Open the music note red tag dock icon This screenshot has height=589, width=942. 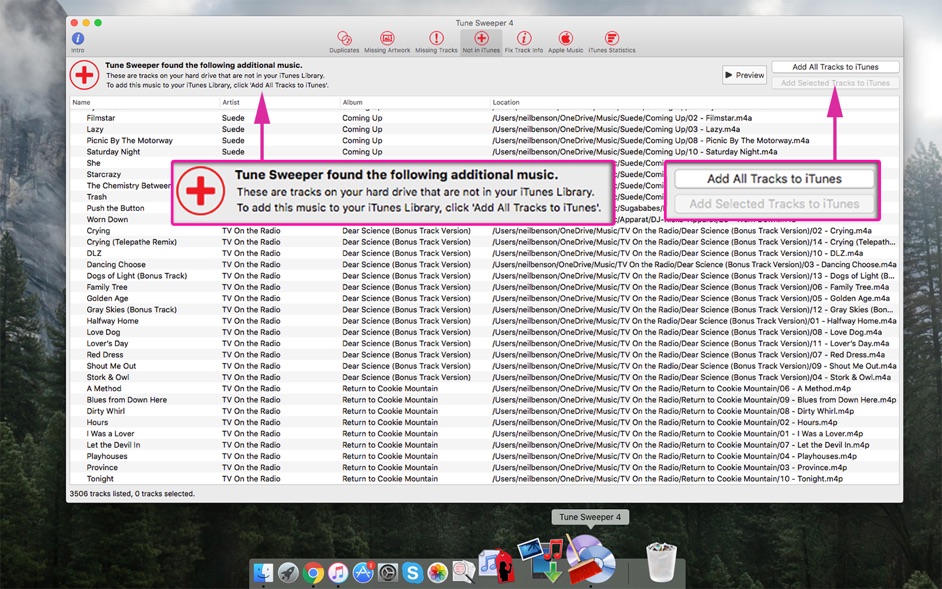(x=496, y=566)
